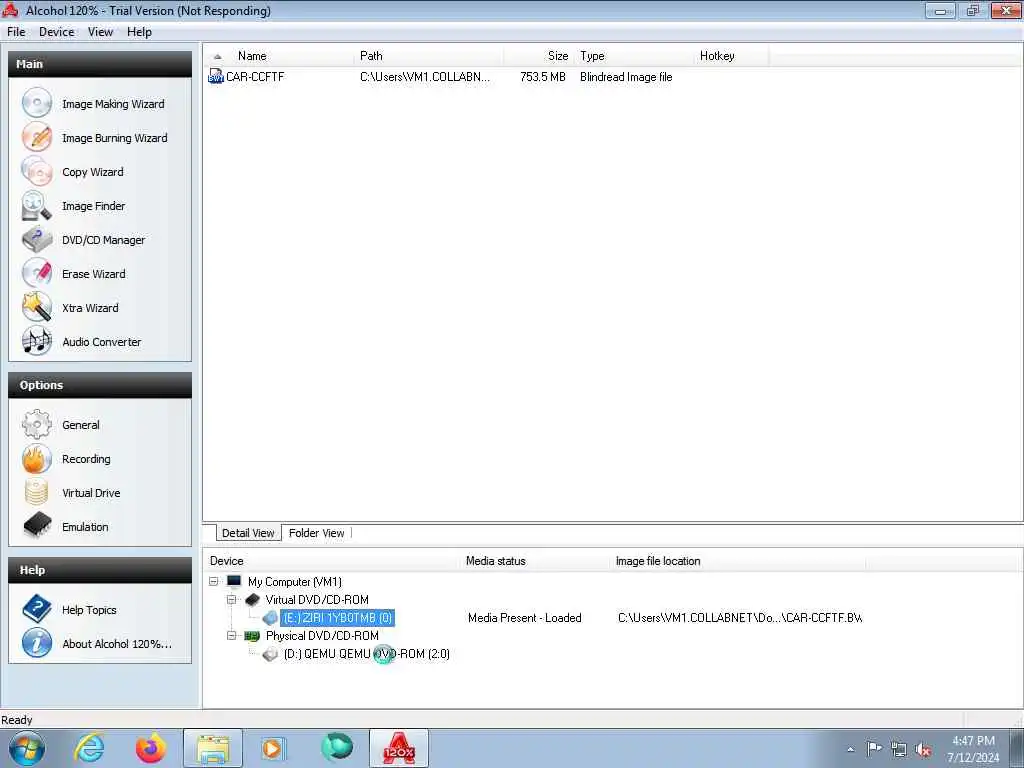Open the Device menu

pos(57,32)
